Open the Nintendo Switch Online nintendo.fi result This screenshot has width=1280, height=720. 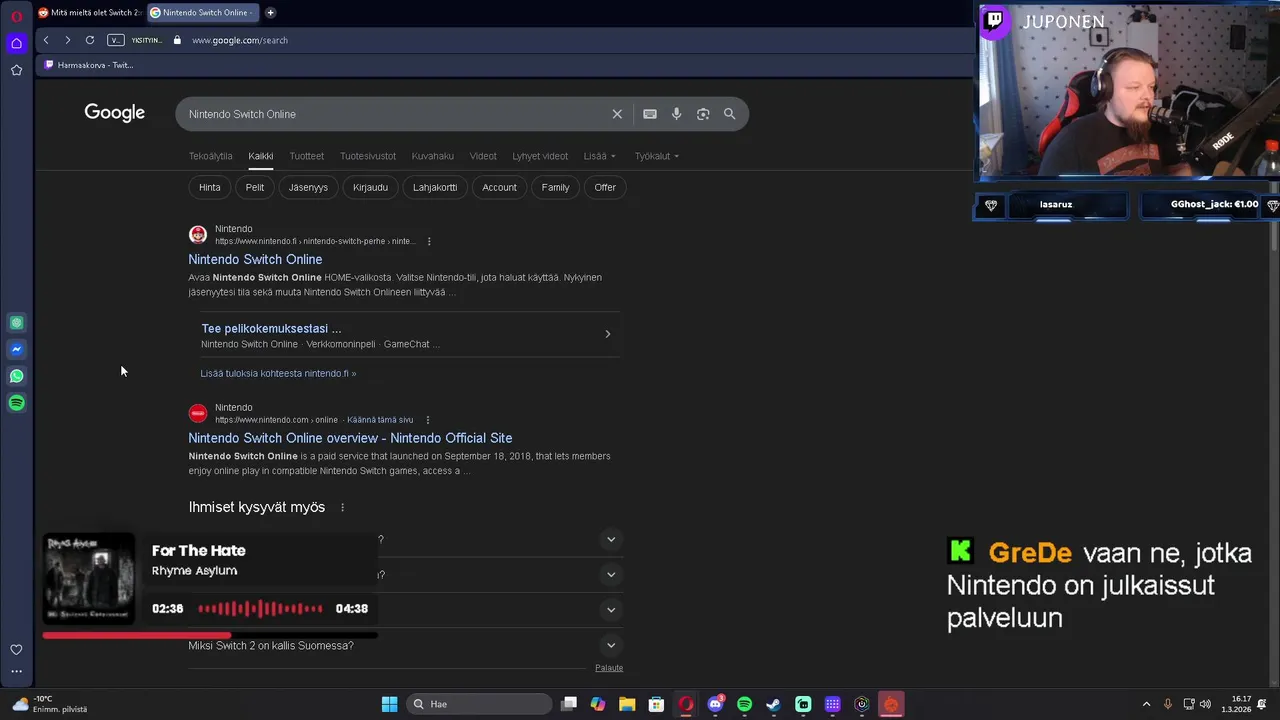coord(255,259)
